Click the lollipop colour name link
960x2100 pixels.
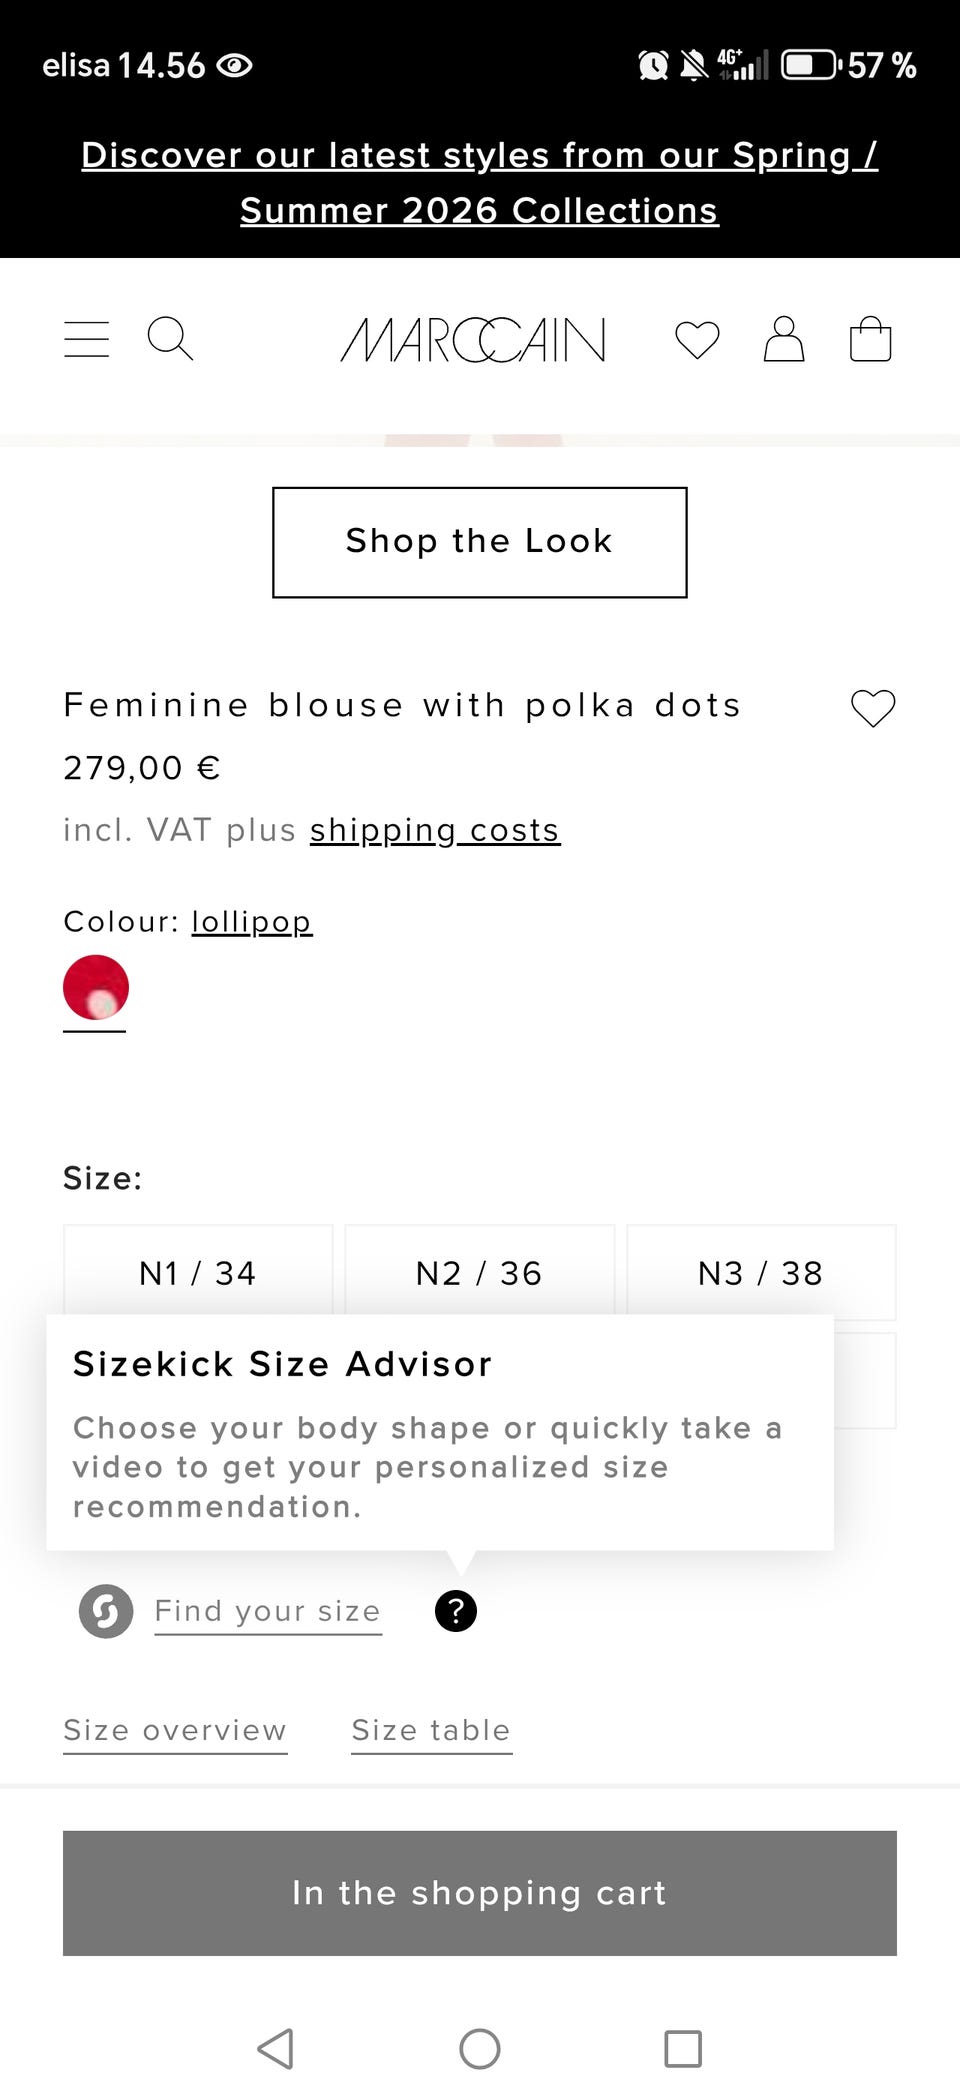pos(252,921)
